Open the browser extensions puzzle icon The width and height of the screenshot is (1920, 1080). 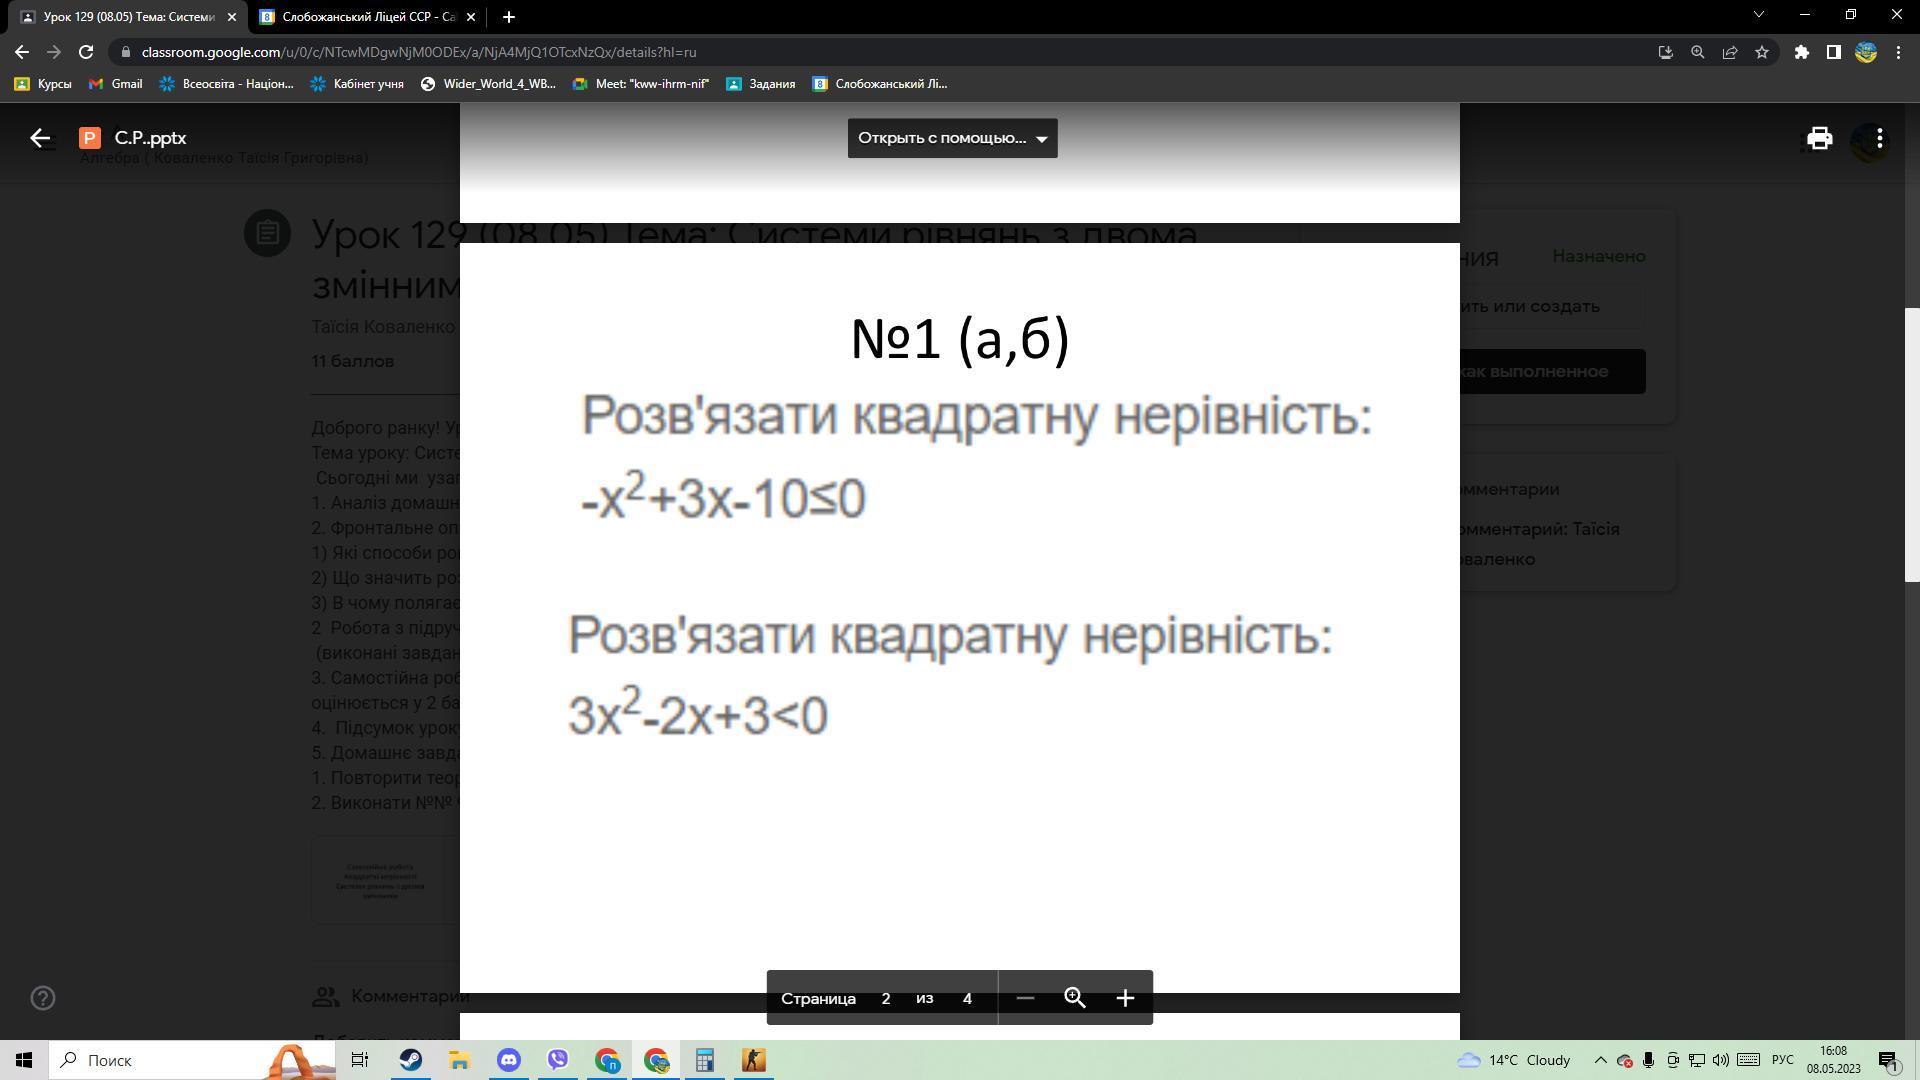pyautogui.click(x=1801, y=52)
